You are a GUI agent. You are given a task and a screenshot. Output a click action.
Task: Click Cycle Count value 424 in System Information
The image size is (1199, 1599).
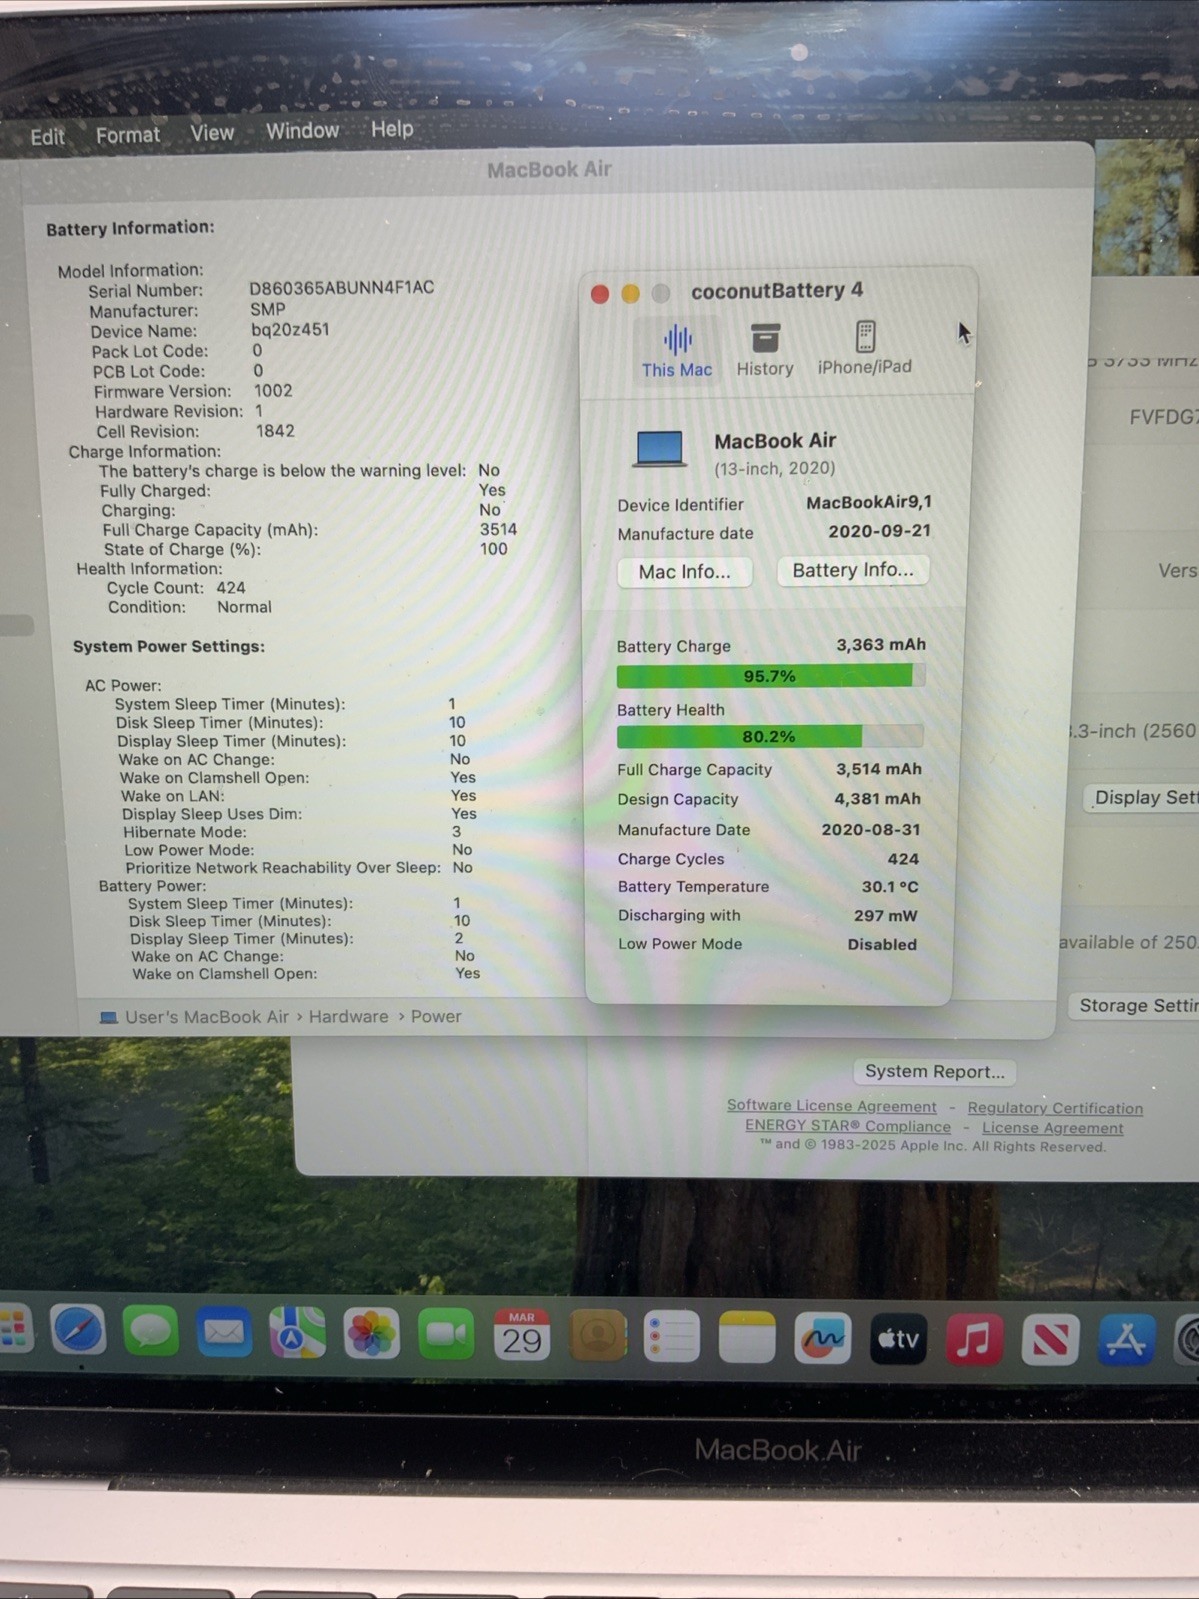coord(231,588)
